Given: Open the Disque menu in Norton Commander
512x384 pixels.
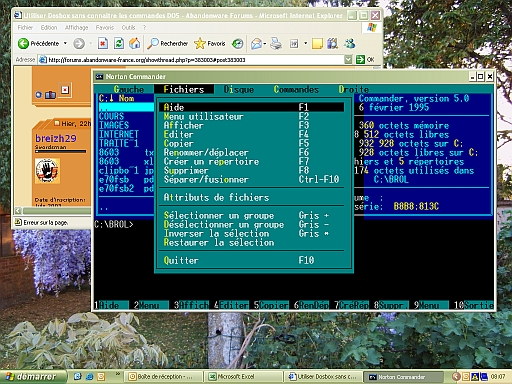Looking at the screenshot, I should [239, 89].
